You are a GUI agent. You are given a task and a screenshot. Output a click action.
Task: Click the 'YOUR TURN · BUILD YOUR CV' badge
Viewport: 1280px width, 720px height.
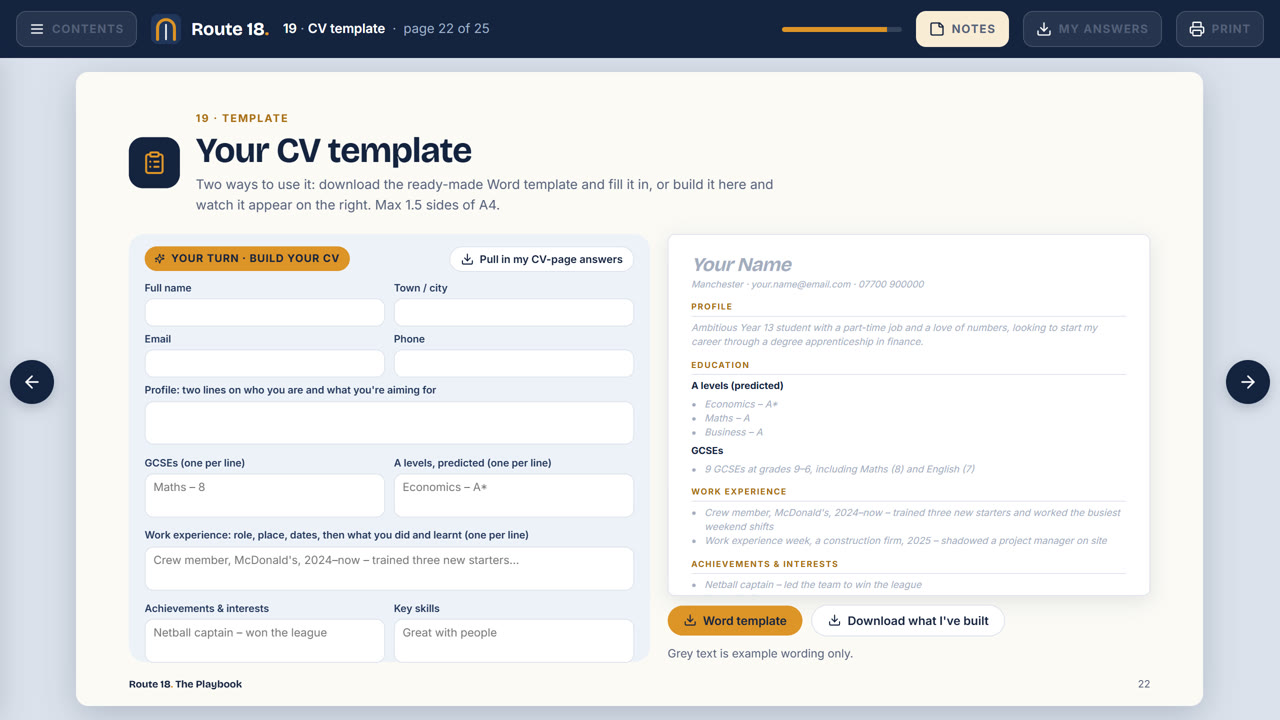click(247, 258)
